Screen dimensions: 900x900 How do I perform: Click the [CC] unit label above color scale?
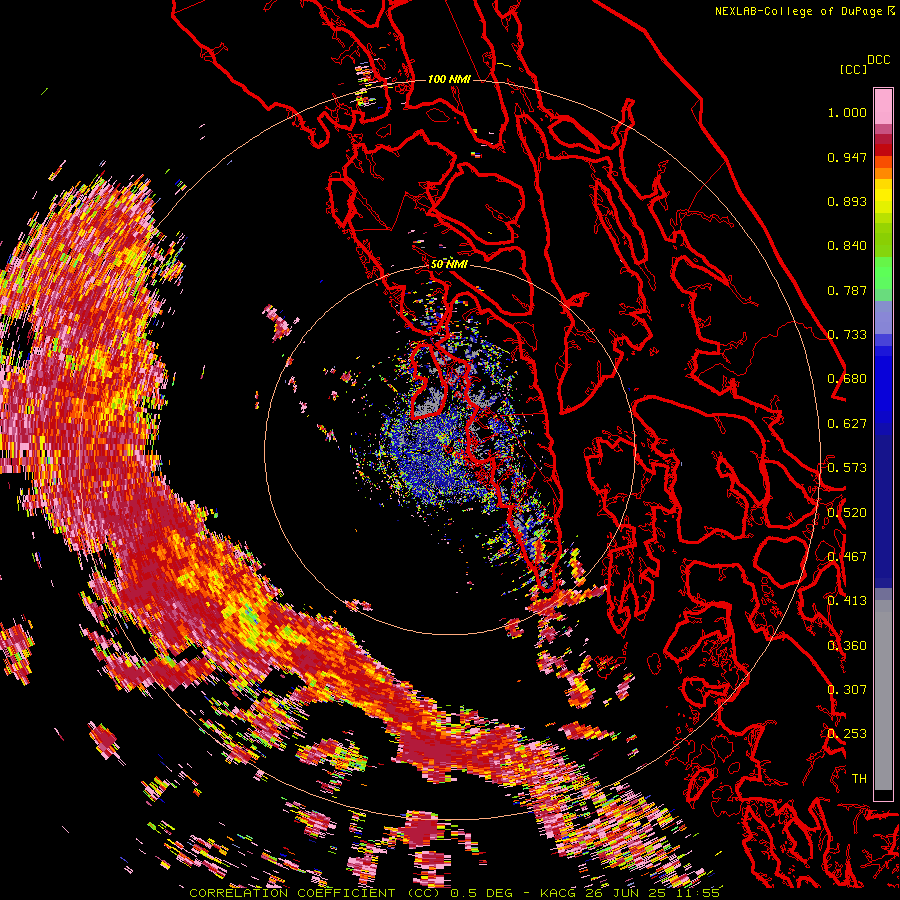point(853,69)
